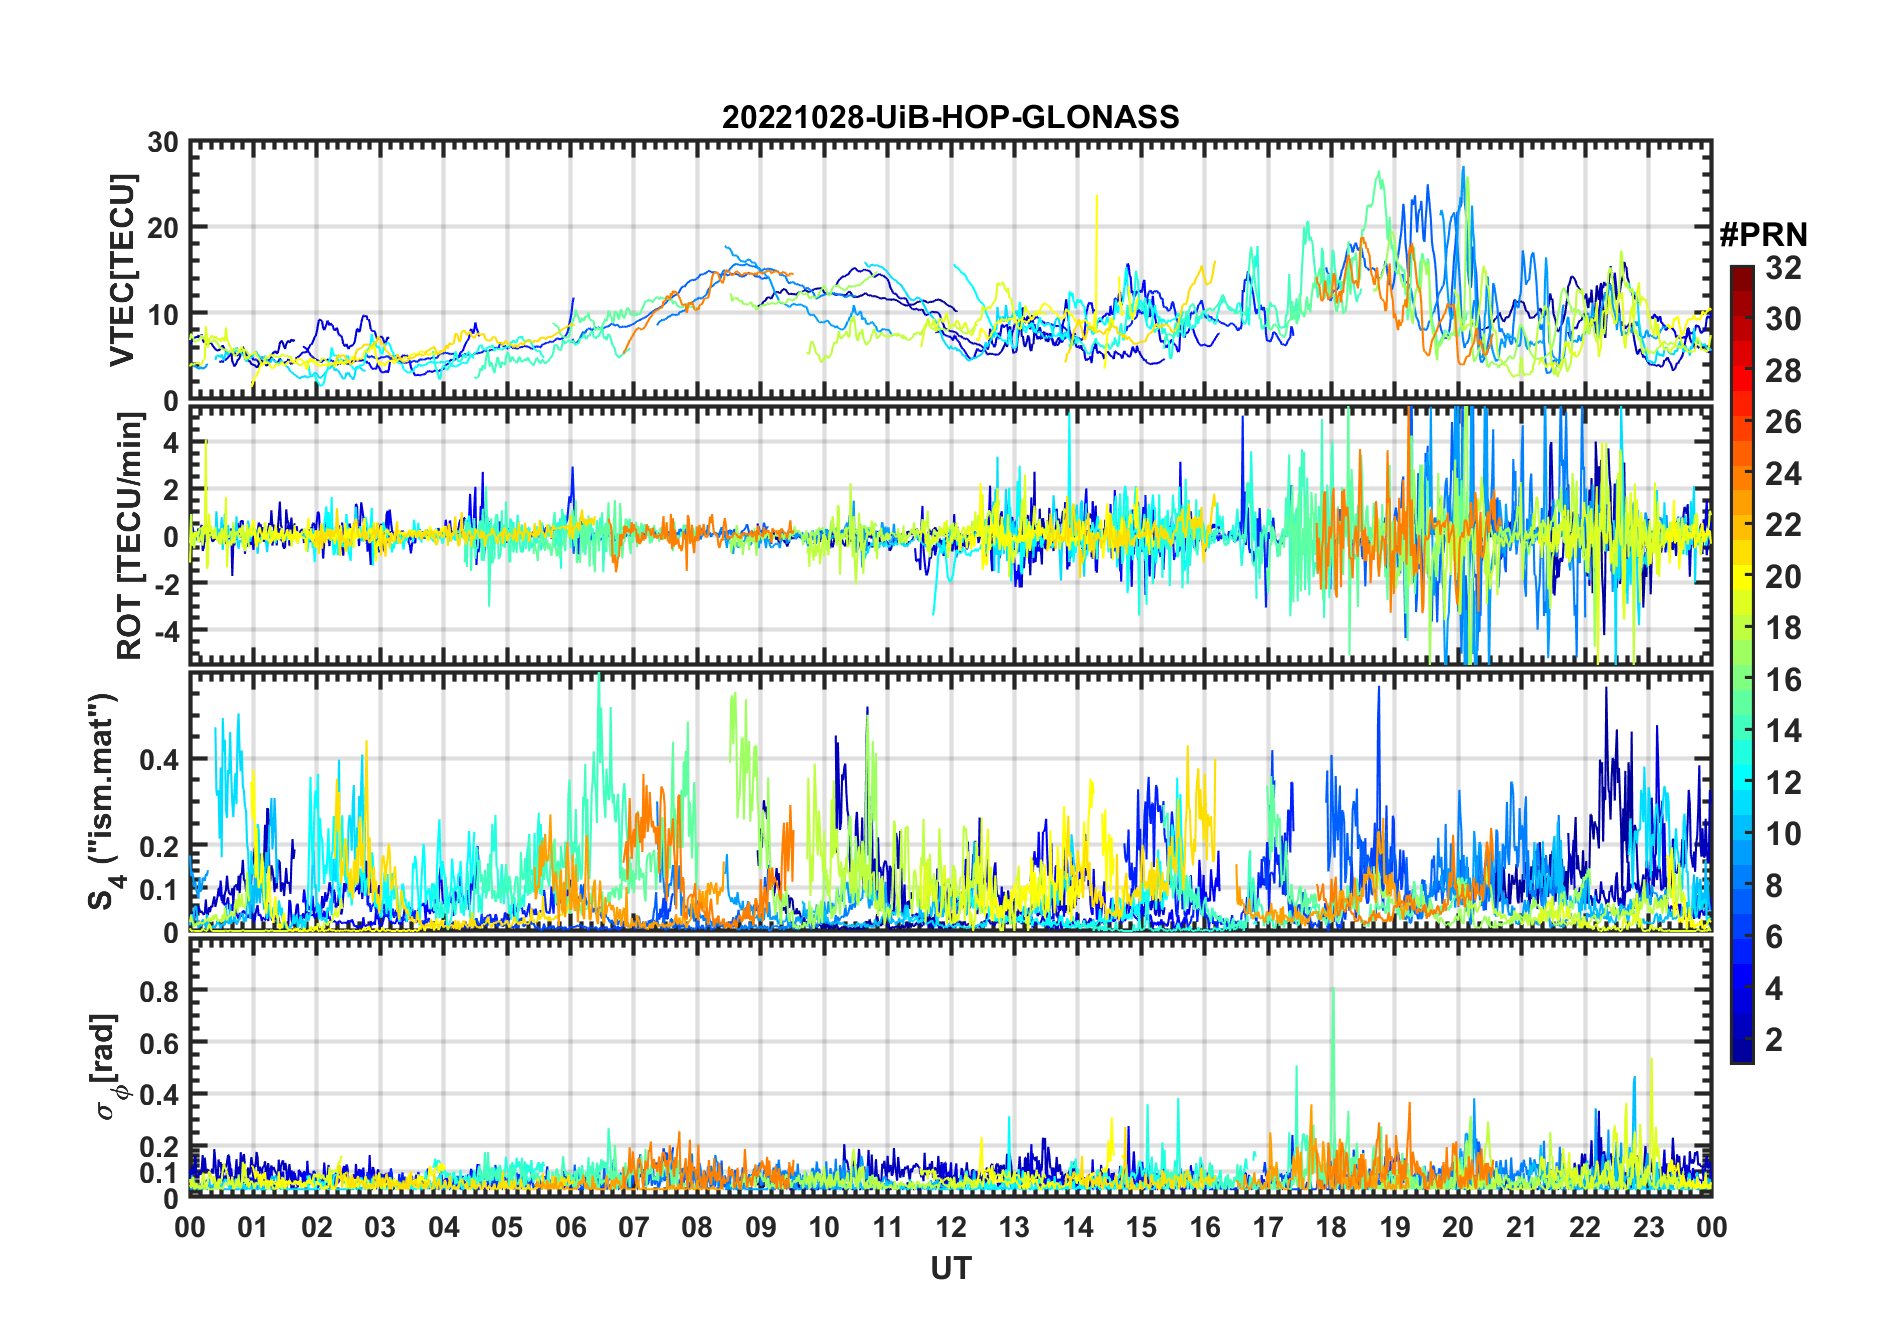
Task: Click x-axis hour tick 11
Action: [888, 1227]
